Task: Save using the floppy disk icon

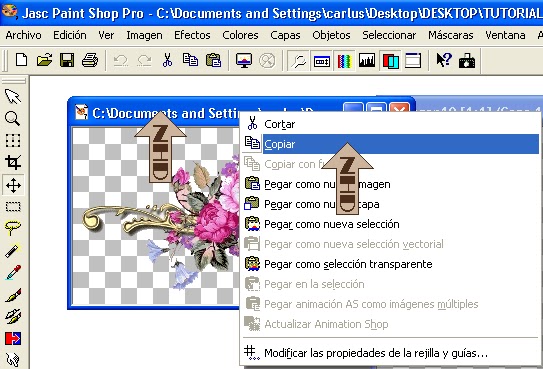Action: 67,60
